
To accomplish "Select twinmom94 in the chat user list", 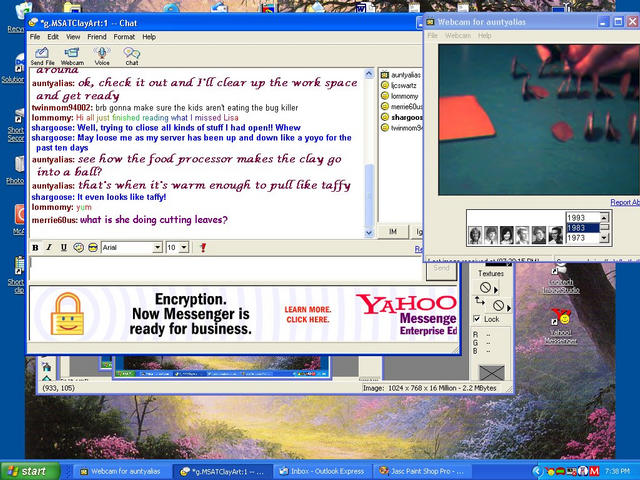I will (x=401, y=128).
